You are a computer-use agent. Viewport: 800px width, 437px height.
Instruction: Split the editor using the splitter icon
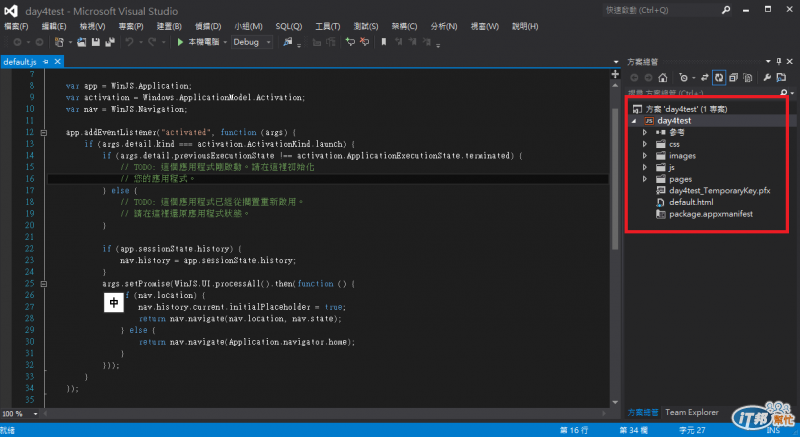click(x=615, y=74)
